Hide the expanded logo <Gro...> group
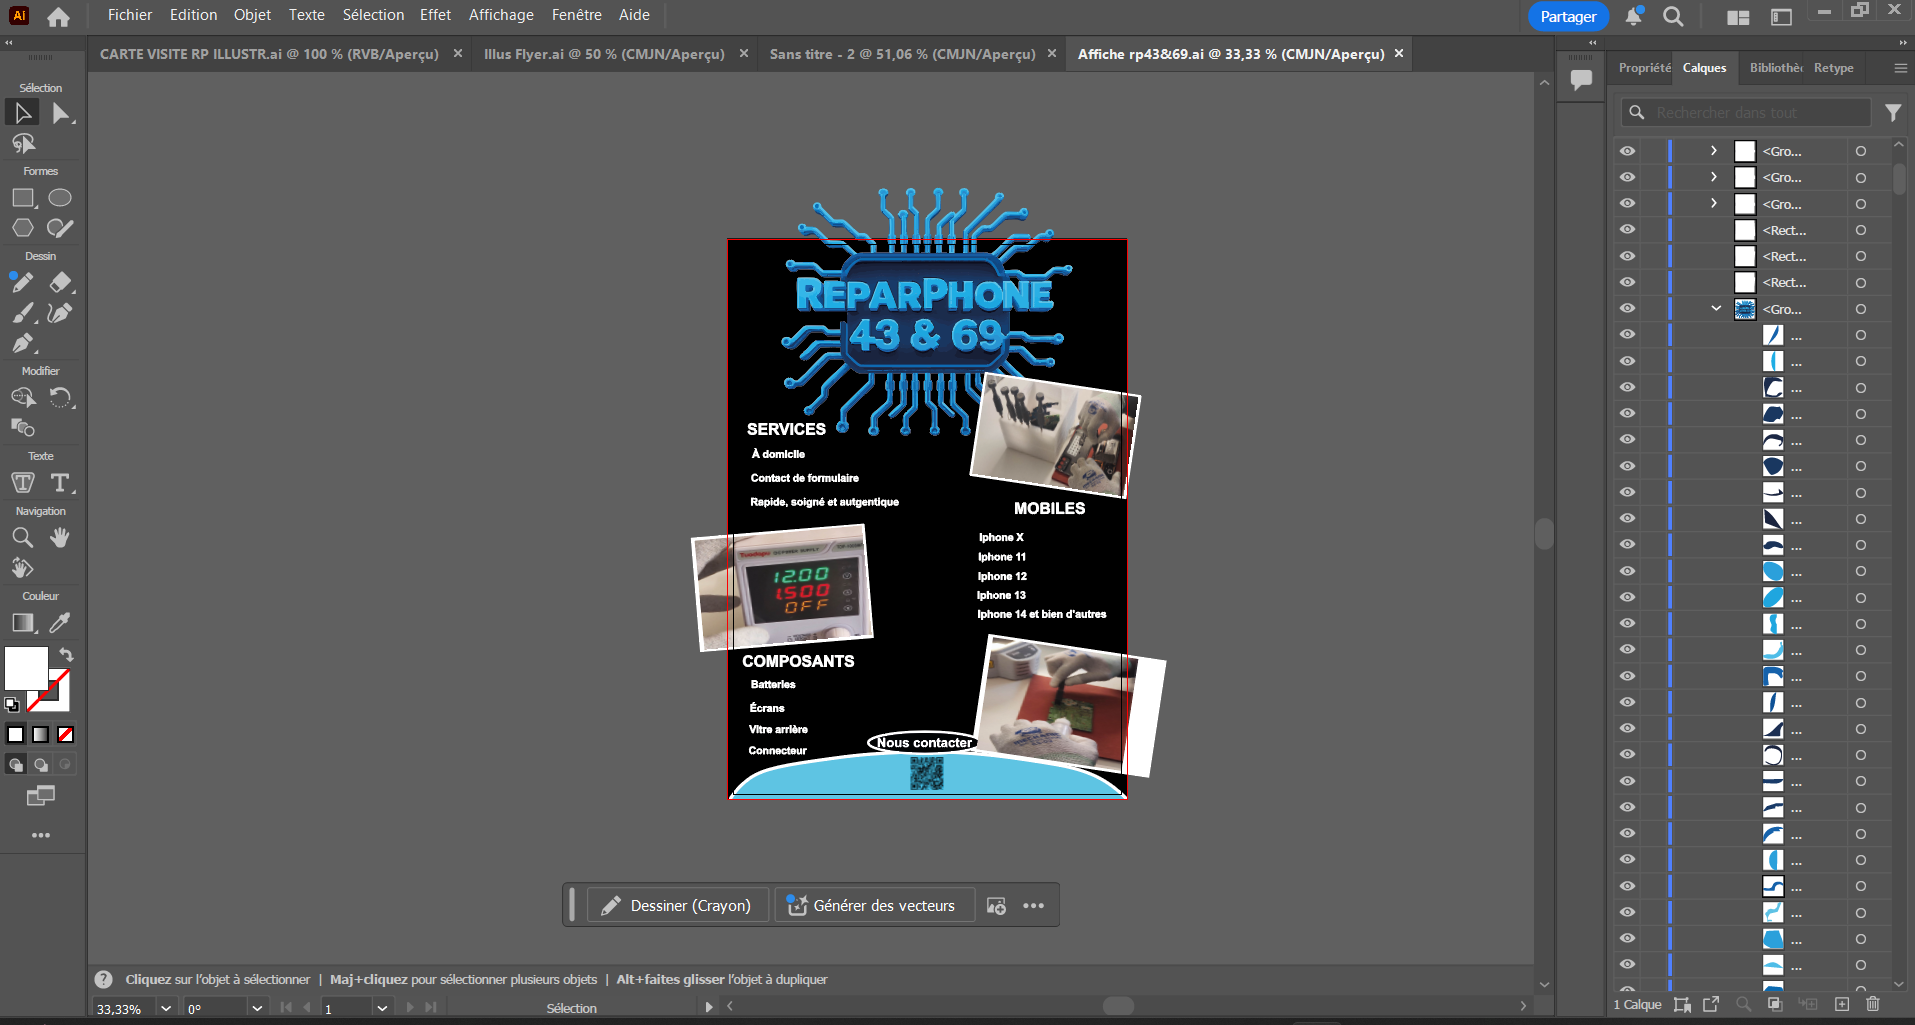The width and height of the screenshot is (1915, 1025). click(x=1628, y=309)
